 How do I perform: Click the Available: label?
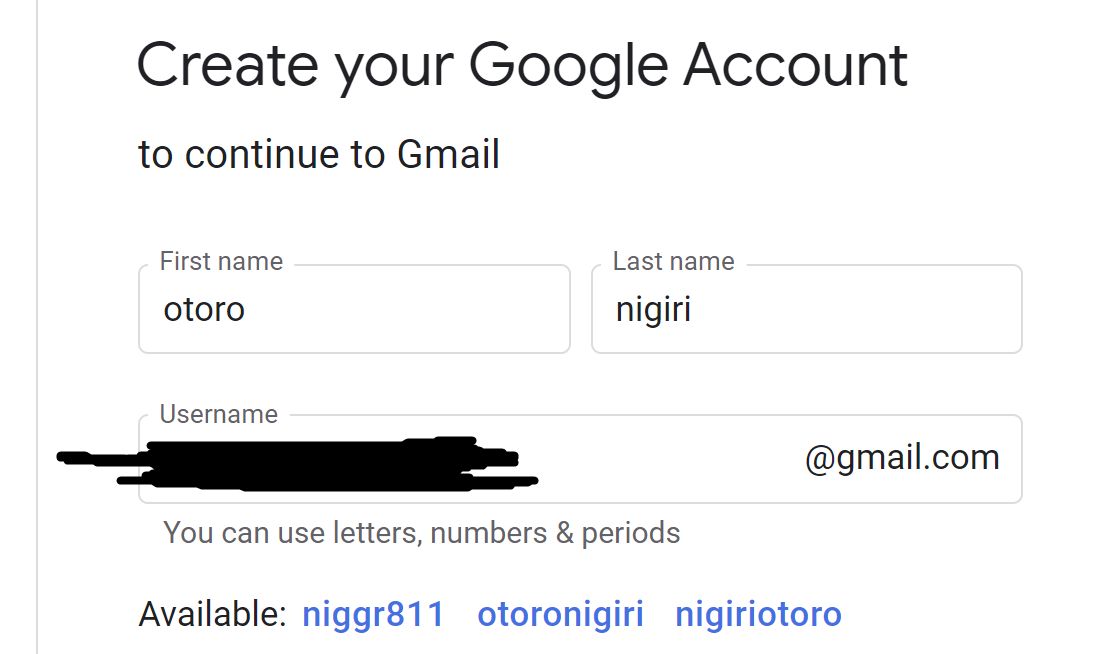coord(210,613)
